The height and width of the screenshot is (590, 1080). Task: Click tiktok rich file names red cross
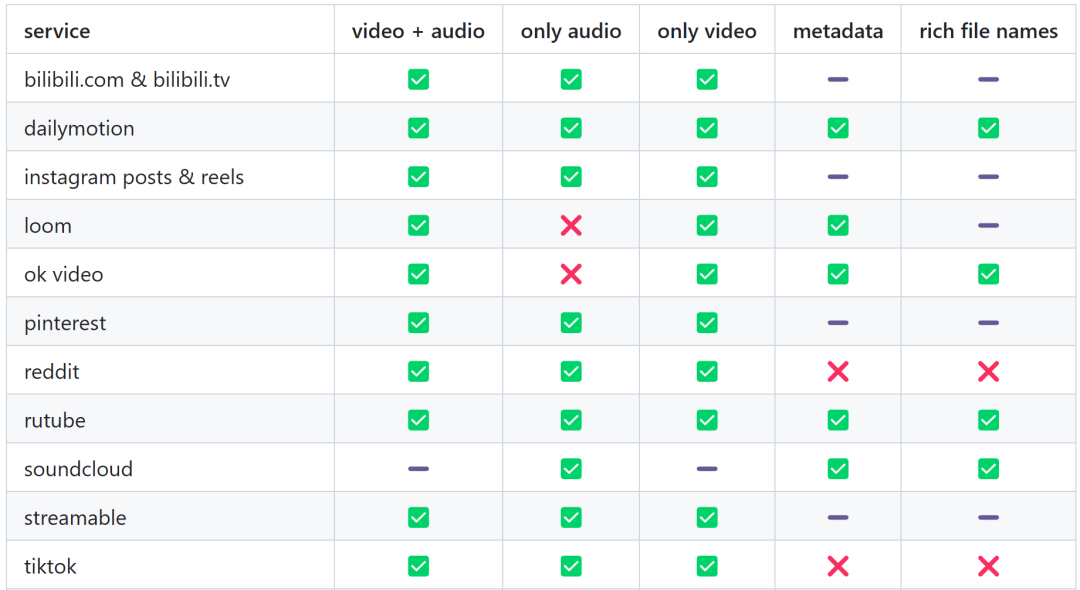(x=988, y=567)
